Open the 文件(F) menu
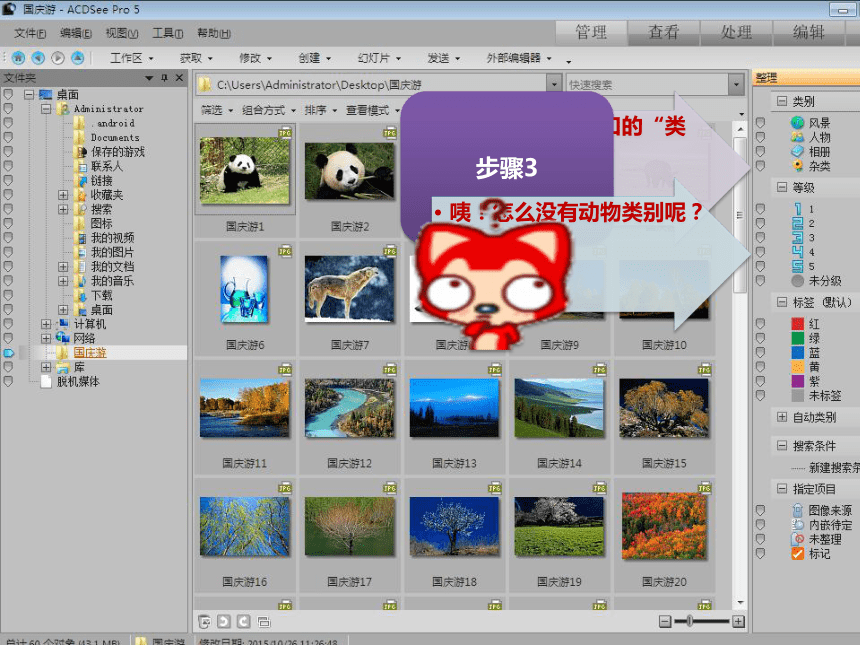This screenshot has width=860, height=645. tap(30, 33)
